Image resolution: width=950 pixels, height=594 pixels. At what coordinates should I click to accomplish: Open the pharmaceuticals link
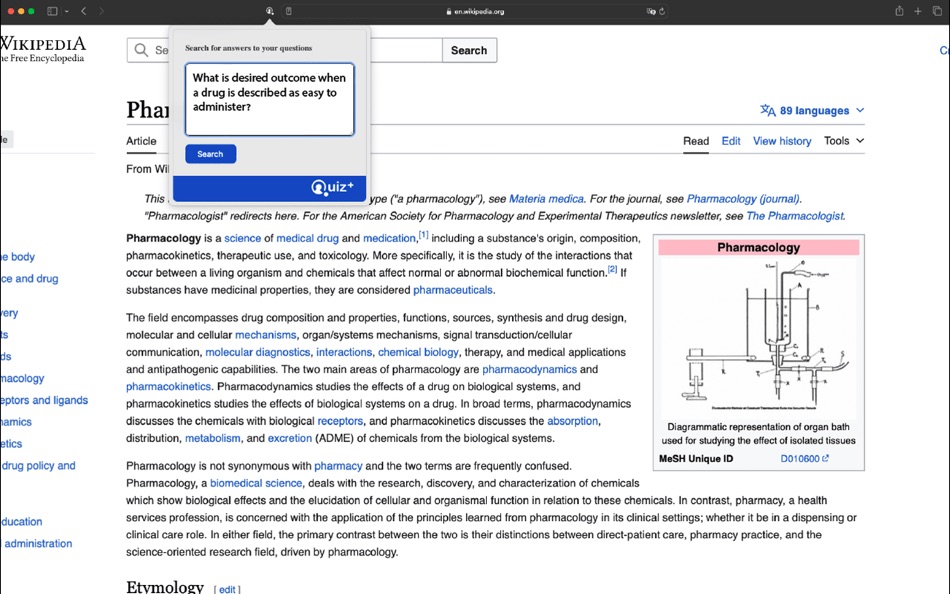[453, 290]
